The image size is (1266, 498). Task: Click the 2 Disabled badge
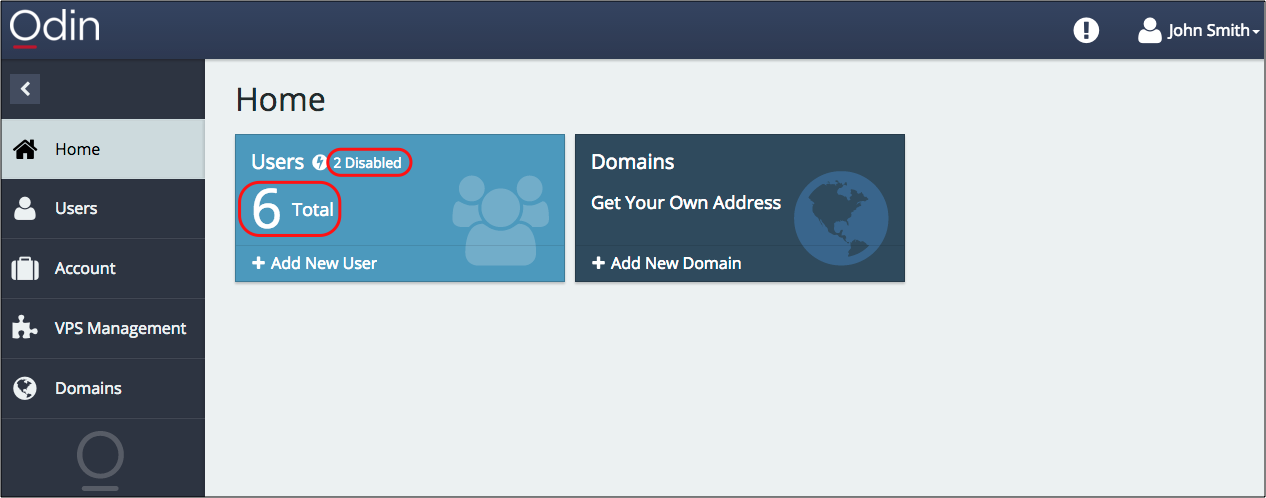click(x=368, y=162)
